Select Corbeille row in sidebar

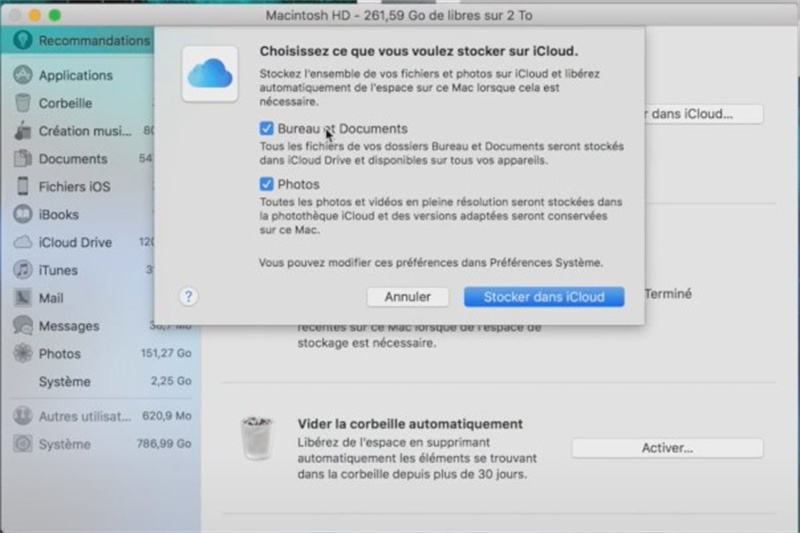click(x=78, y=103)
